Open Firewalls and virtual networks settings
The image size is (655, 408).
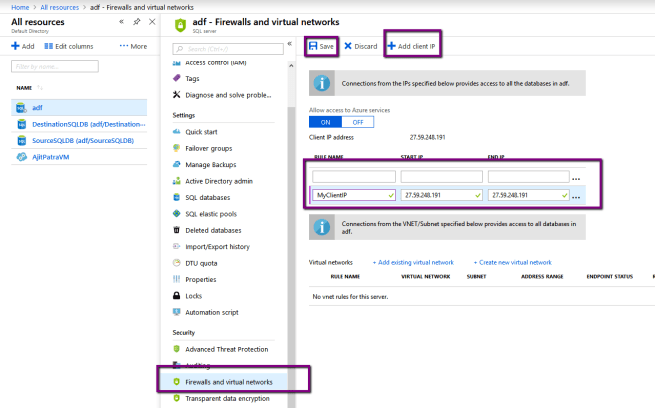[229, 382]
